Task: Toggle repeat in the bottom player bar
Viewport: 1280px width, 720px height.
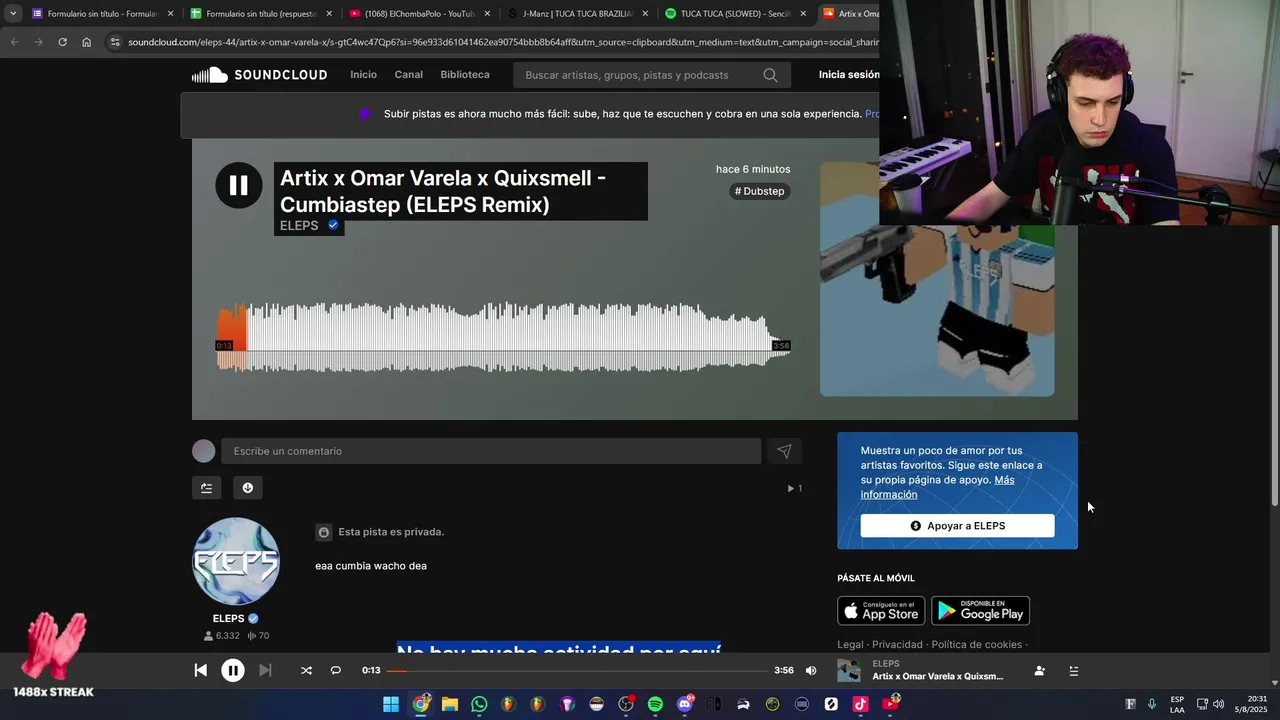Action: point(336,671)
